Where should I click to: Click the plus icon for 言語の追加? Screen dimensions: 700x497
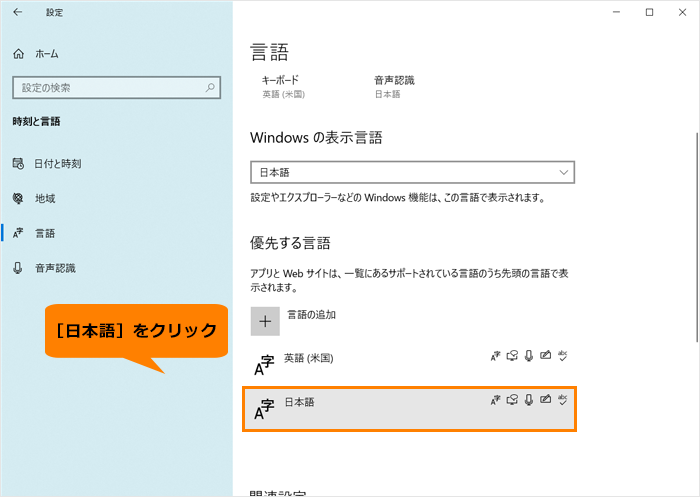265,321
